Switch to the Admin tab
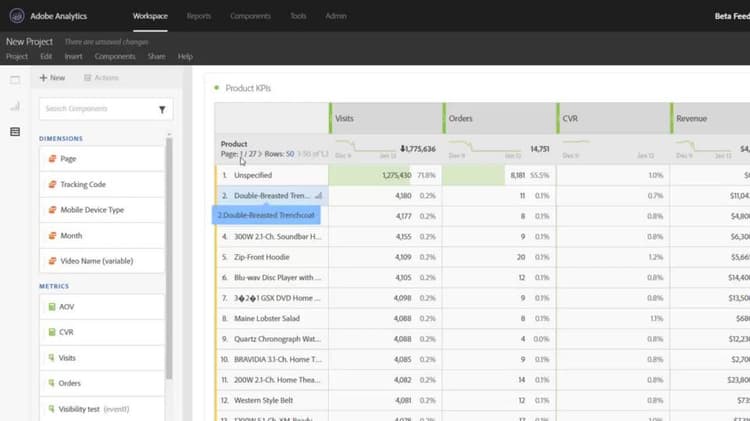The height and width of the screenshot is (421, 750). click(336, 16)
